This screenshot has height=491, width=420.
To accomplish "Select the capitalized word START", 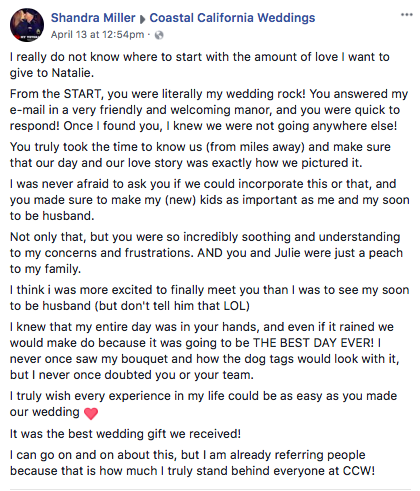I will pyautogui.click(x=83, y=94).
